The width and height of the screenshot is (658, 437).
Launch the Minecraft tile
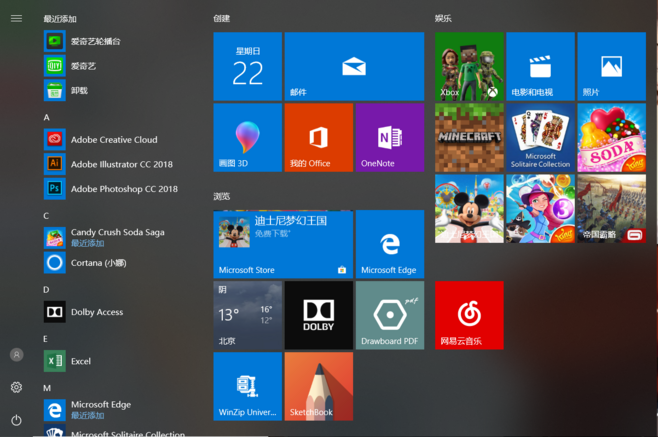tap(469, 138)
